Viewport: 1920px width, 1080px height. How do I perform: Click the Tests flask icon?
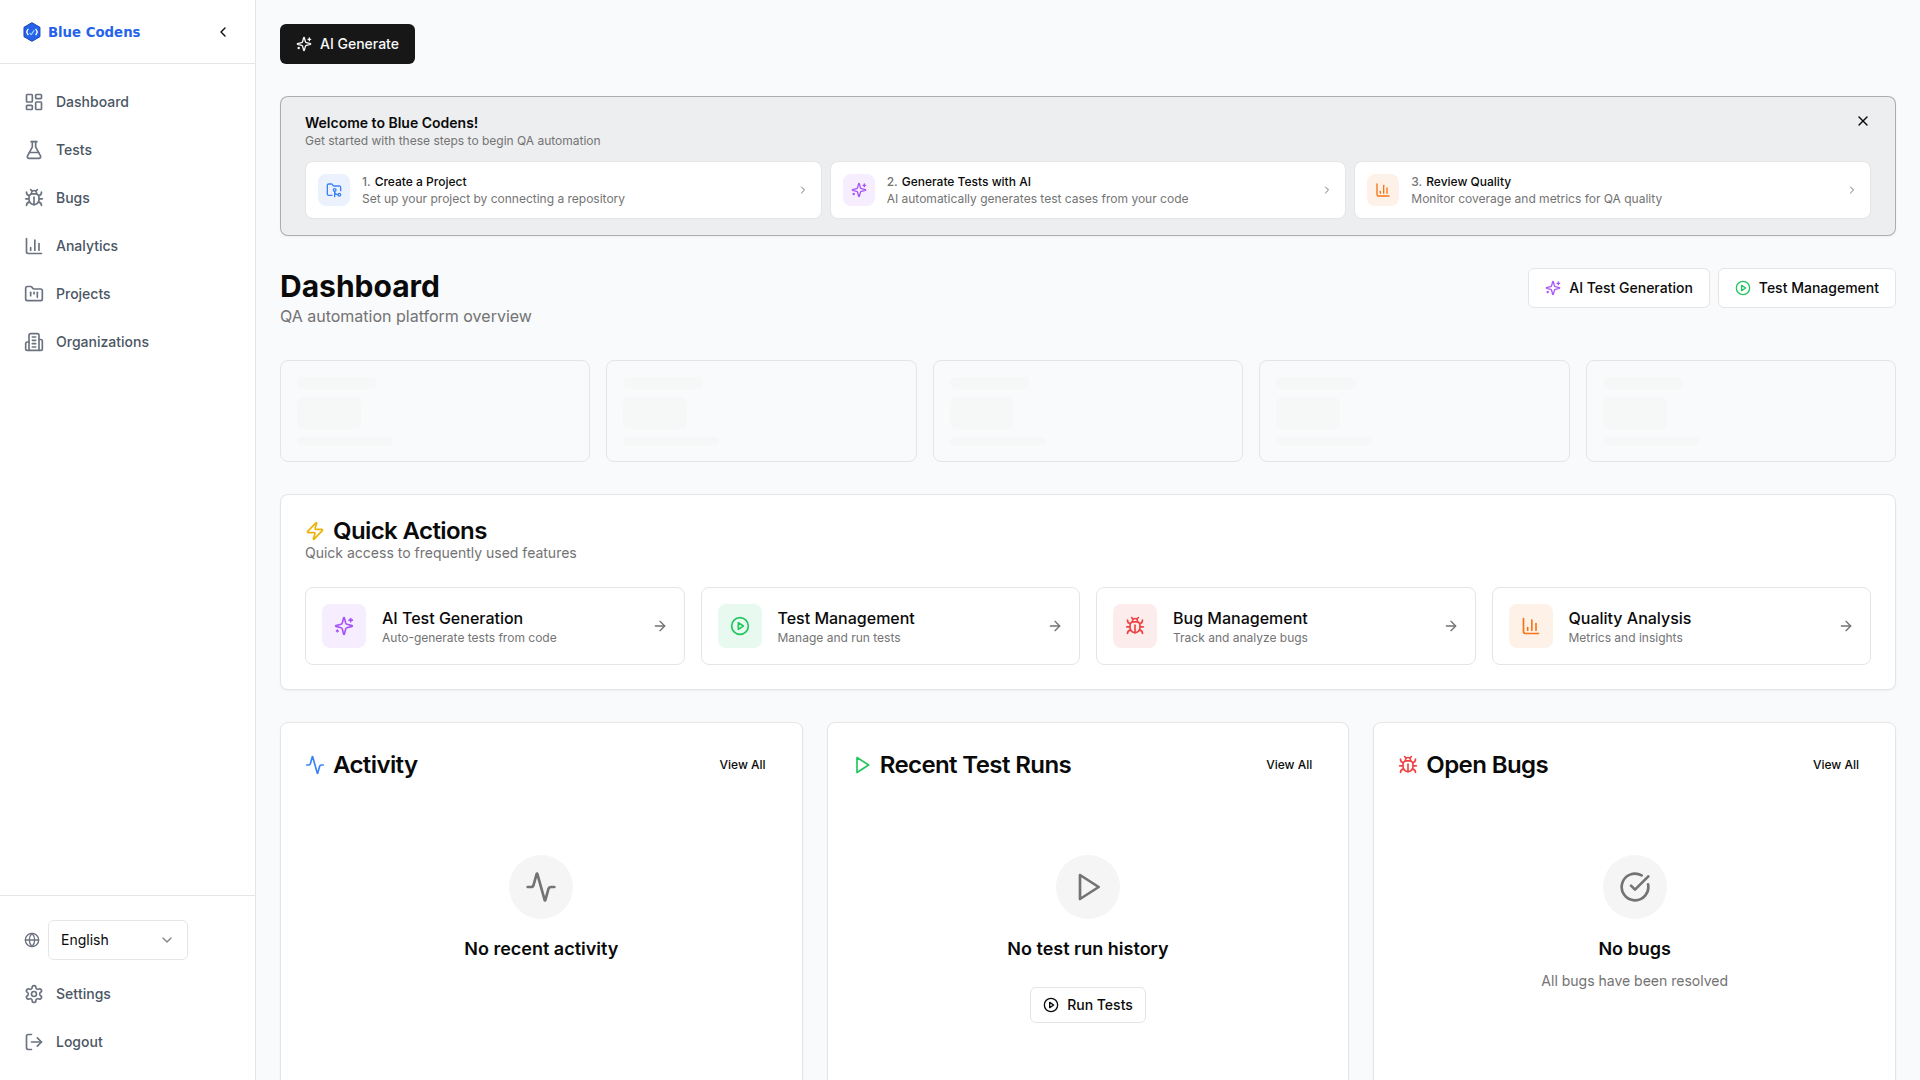[34, 150]
